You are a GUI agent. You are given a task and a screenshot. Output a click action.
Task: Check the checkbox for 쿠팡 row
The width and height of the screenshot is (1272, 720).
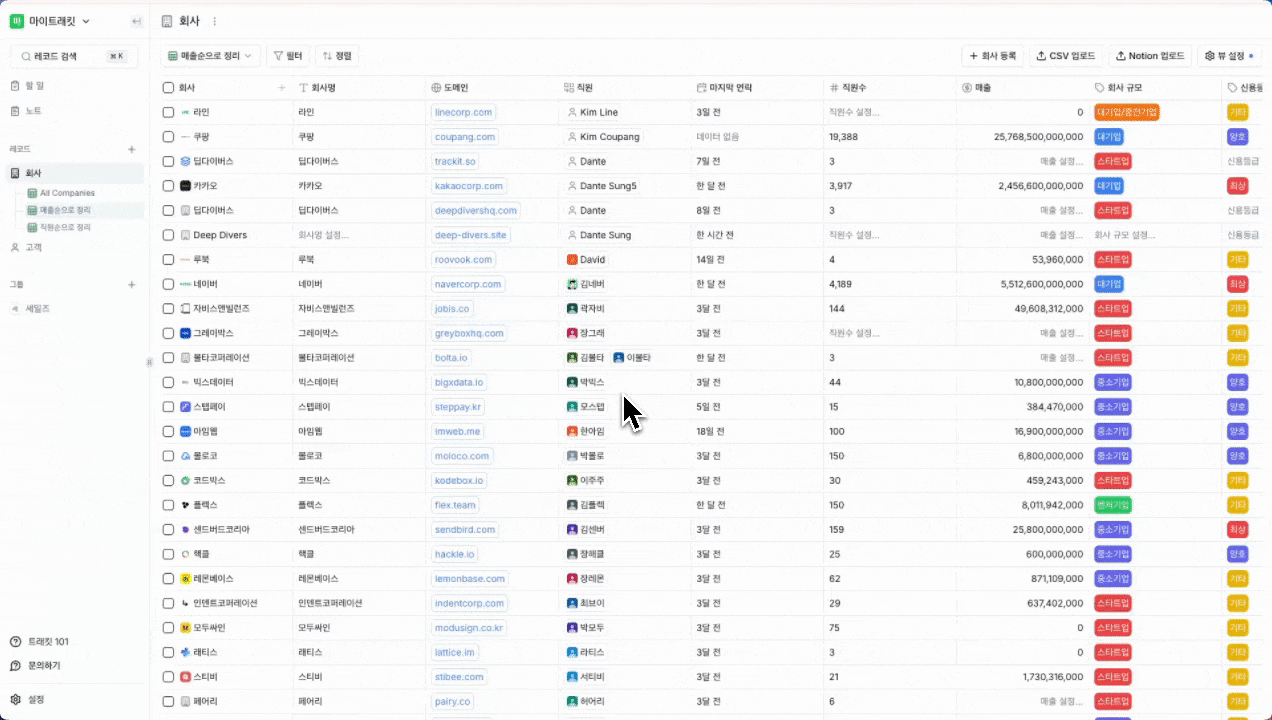click(168, 137)
